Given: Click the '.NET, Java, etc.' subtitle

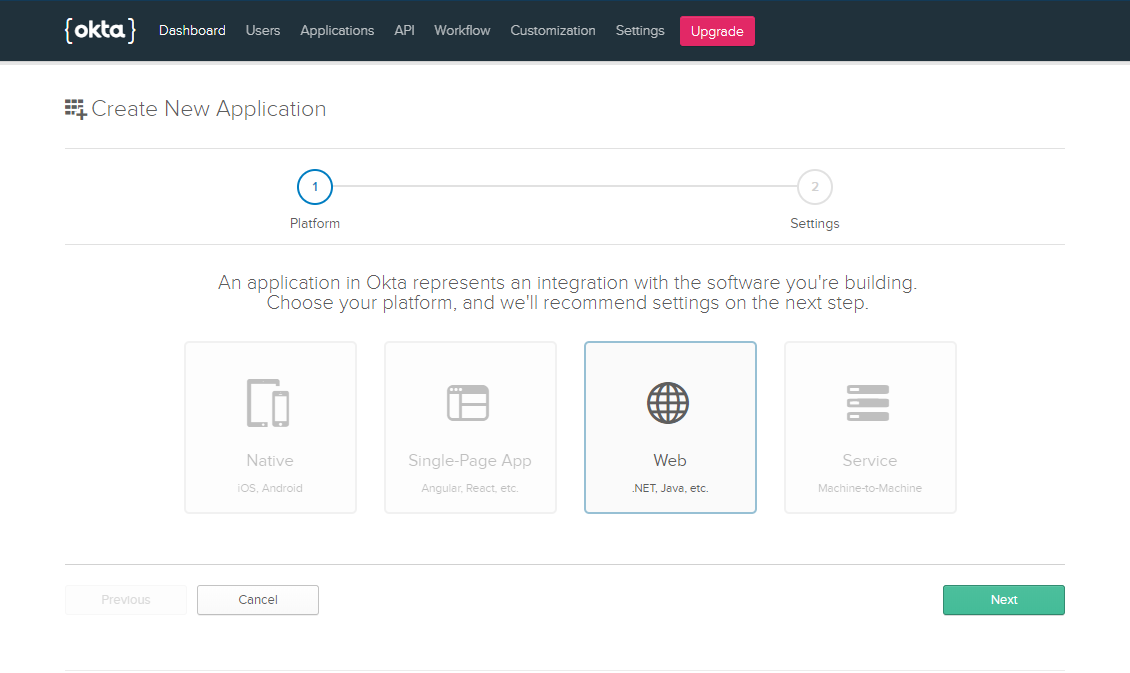Looking at the screenshot, I should (670, 488).
